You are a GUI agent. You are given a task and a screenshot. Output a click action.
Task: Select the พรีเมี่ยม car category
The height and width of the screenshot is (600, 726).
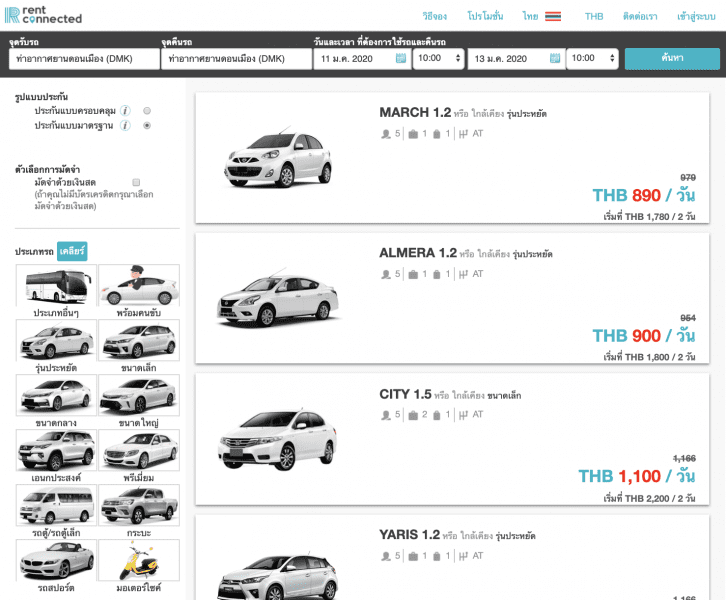coord(139,456)
